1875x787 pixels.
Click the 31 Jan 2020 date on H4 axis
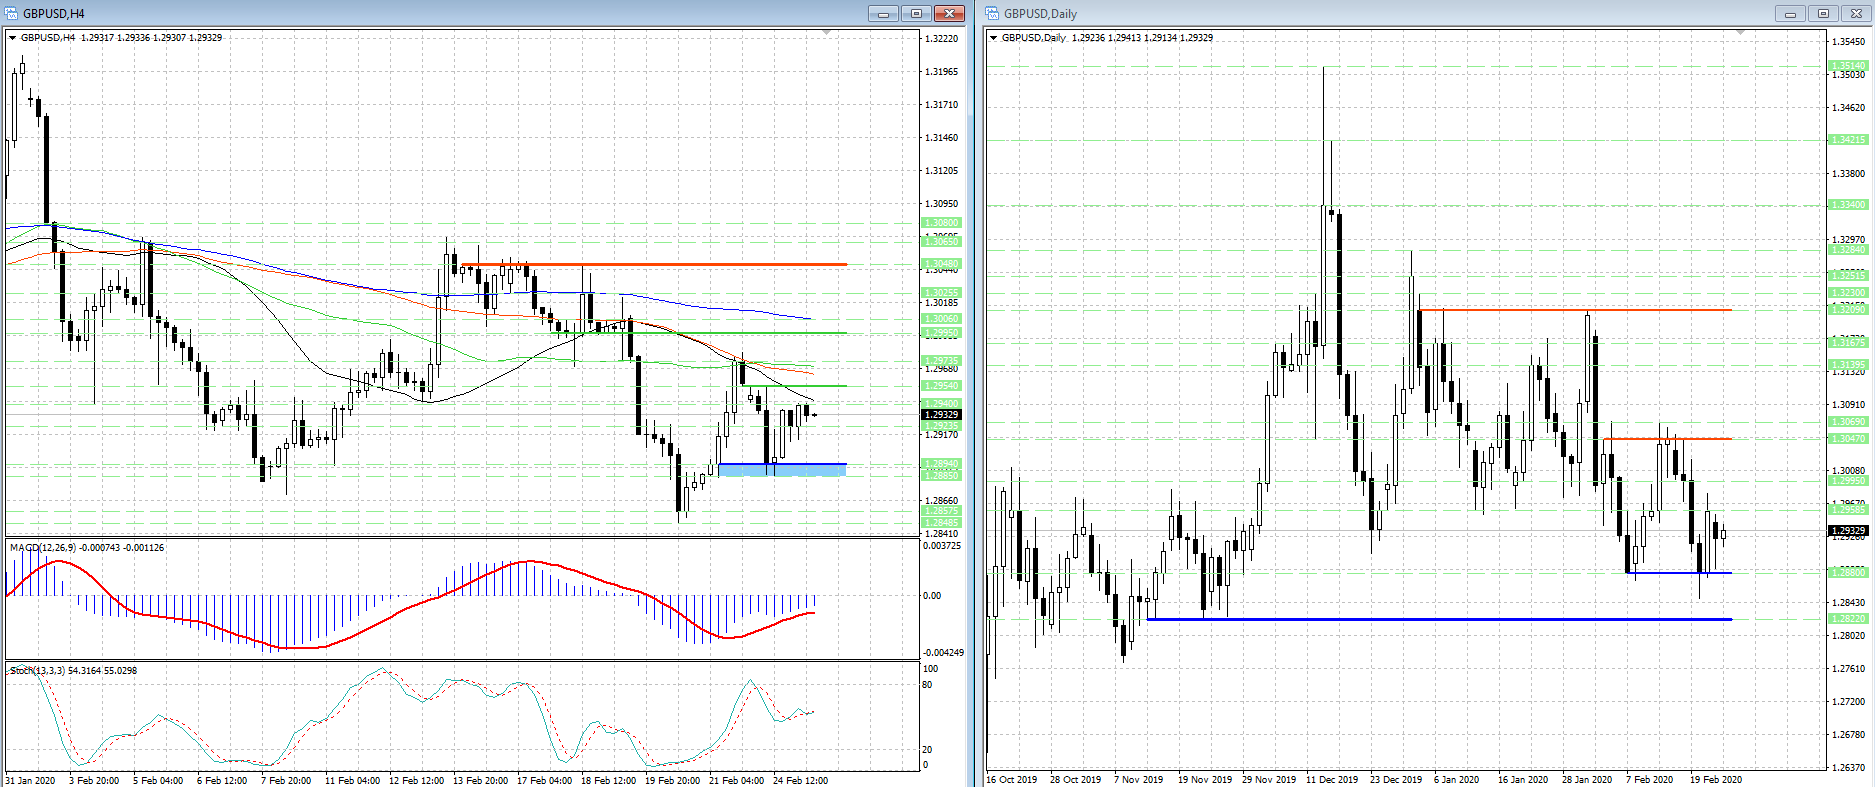(x=31, y=780)
